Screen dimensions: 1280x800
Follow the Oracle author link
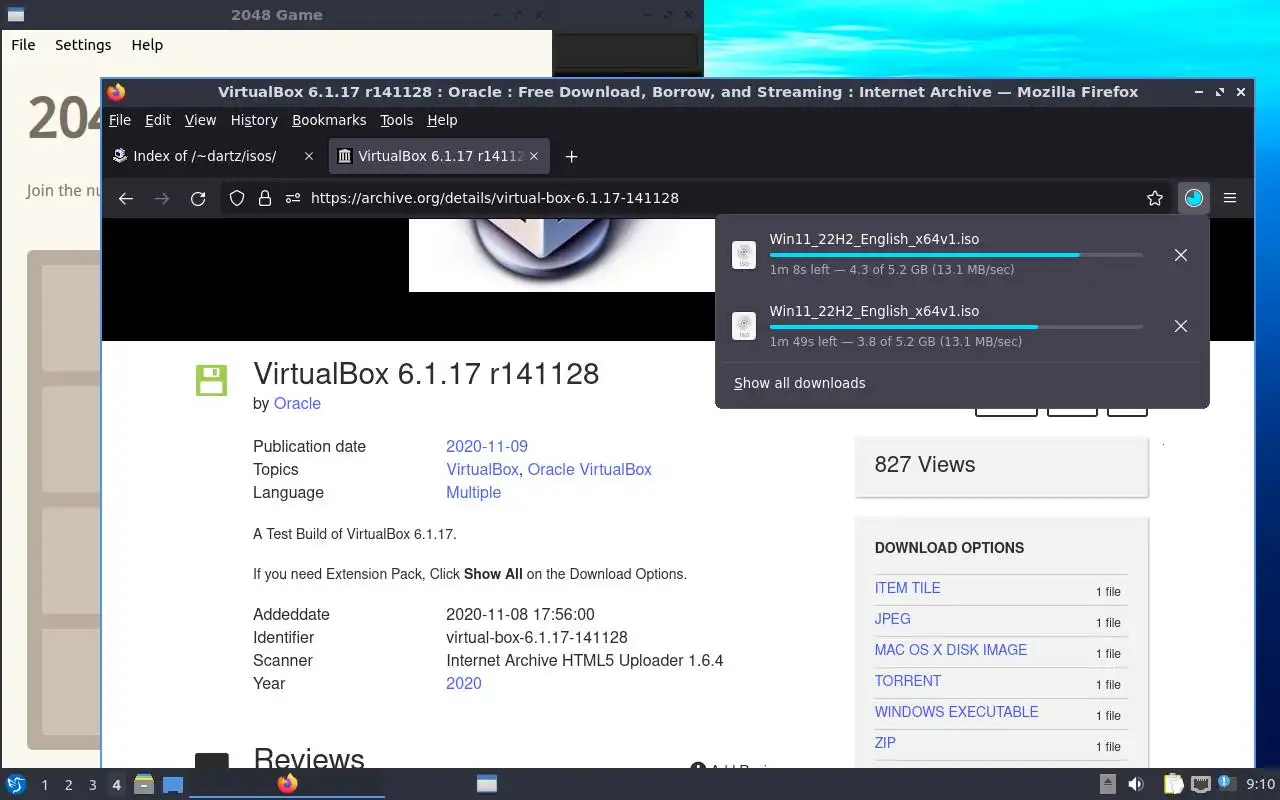(x=297, y=403)
